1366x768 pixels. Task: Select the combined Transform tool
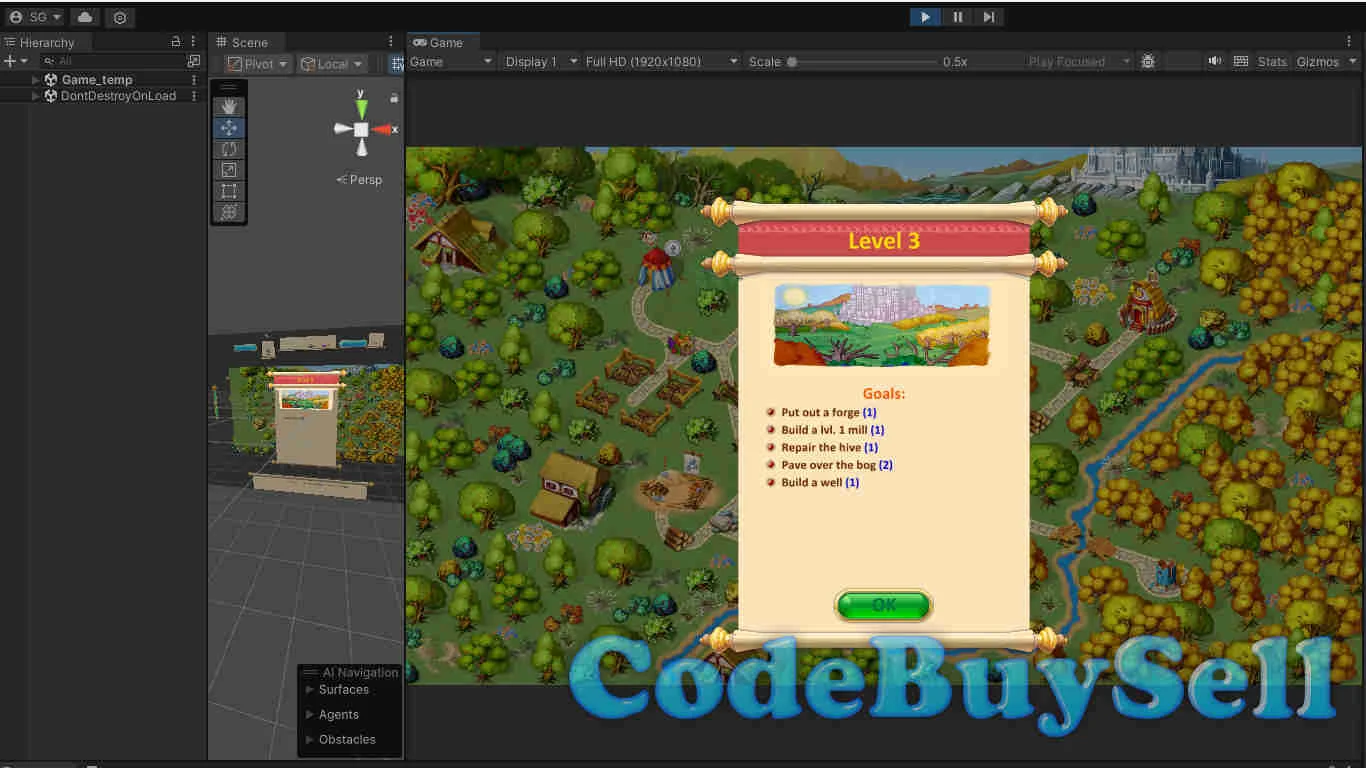pyautogui.click(x=229, y=212)
